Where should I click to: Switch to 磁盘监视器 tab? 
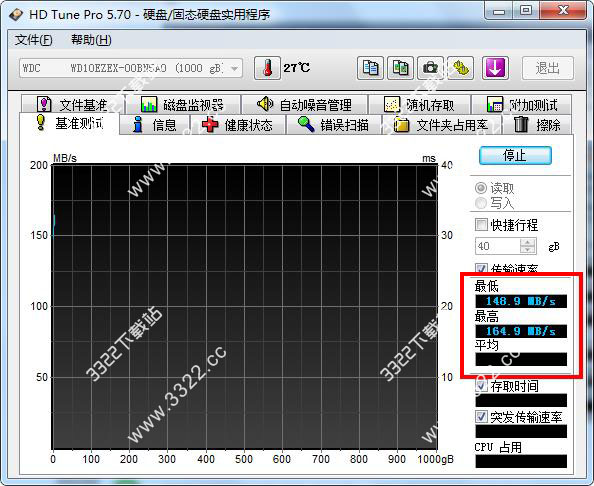click(x=183, y=105)
